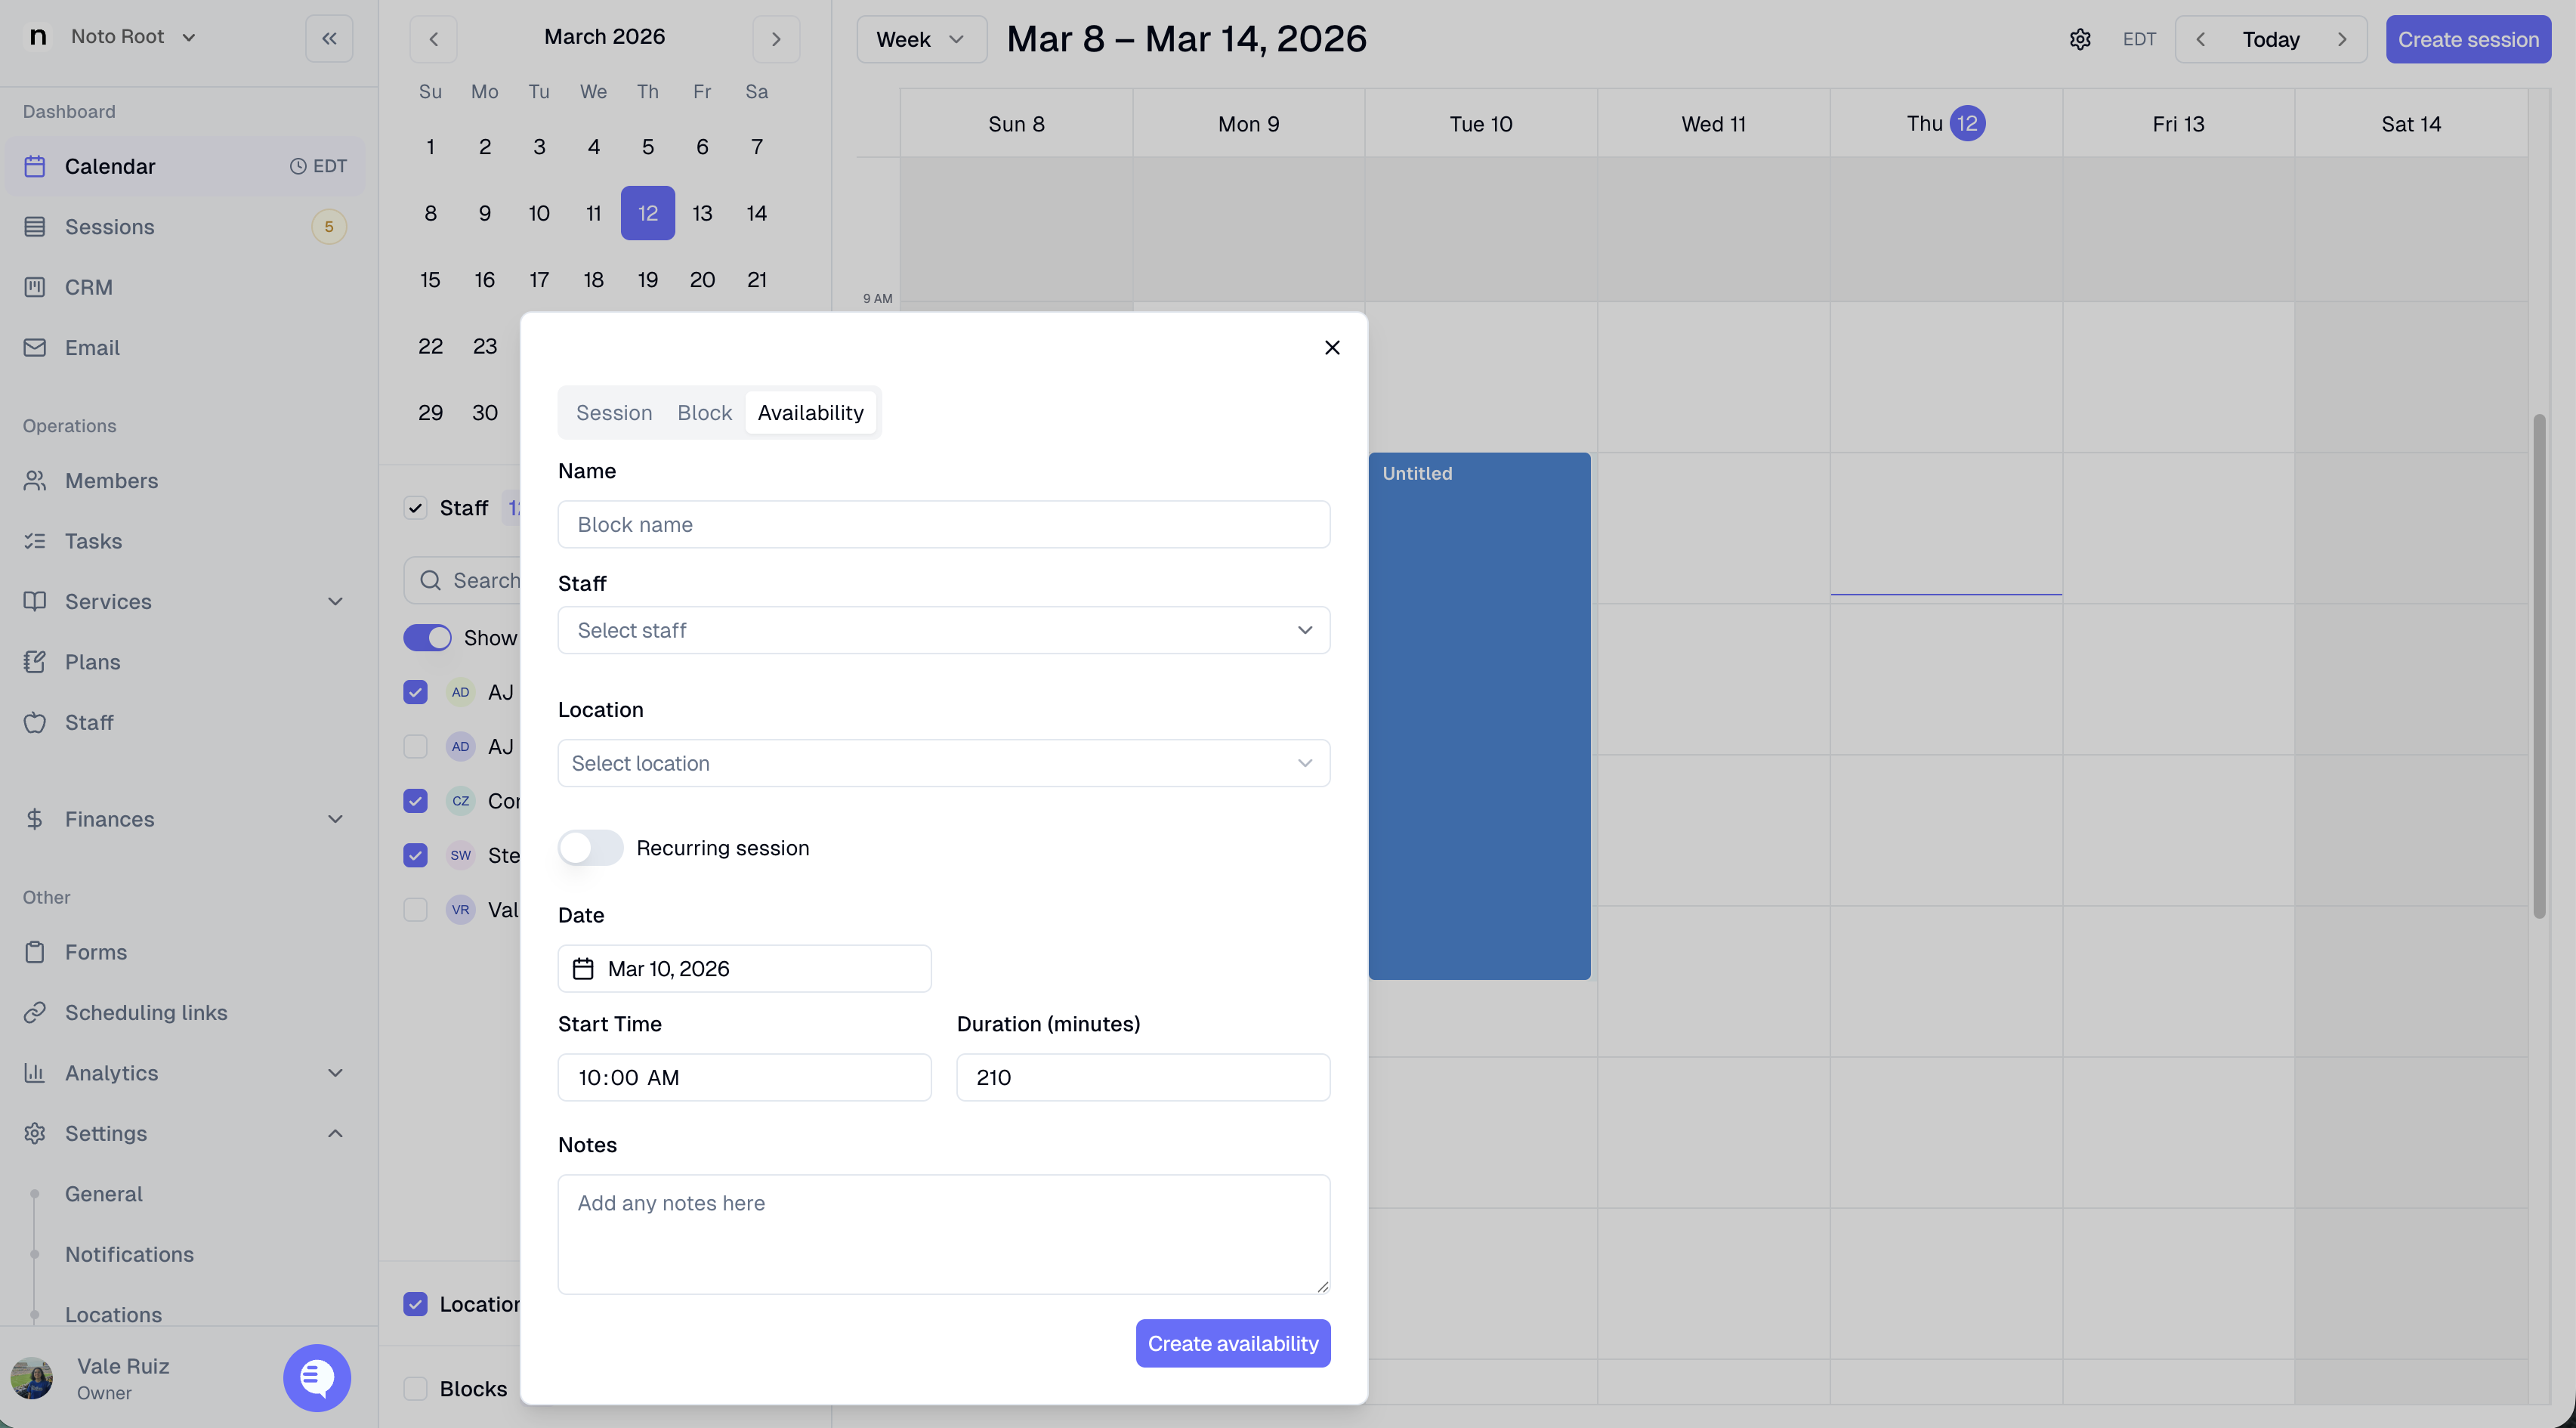
Task: Open the Select staff dropdown
Action: click(x=944, y=630)
